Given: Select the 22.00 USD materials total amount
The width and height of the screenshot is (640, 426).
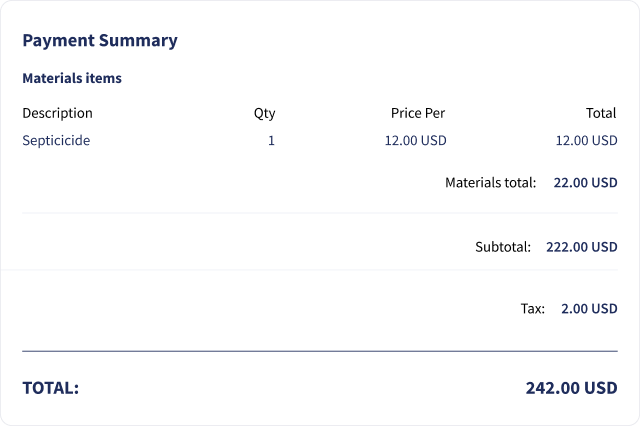Looking at the screenshot, I should pos(585,182).
